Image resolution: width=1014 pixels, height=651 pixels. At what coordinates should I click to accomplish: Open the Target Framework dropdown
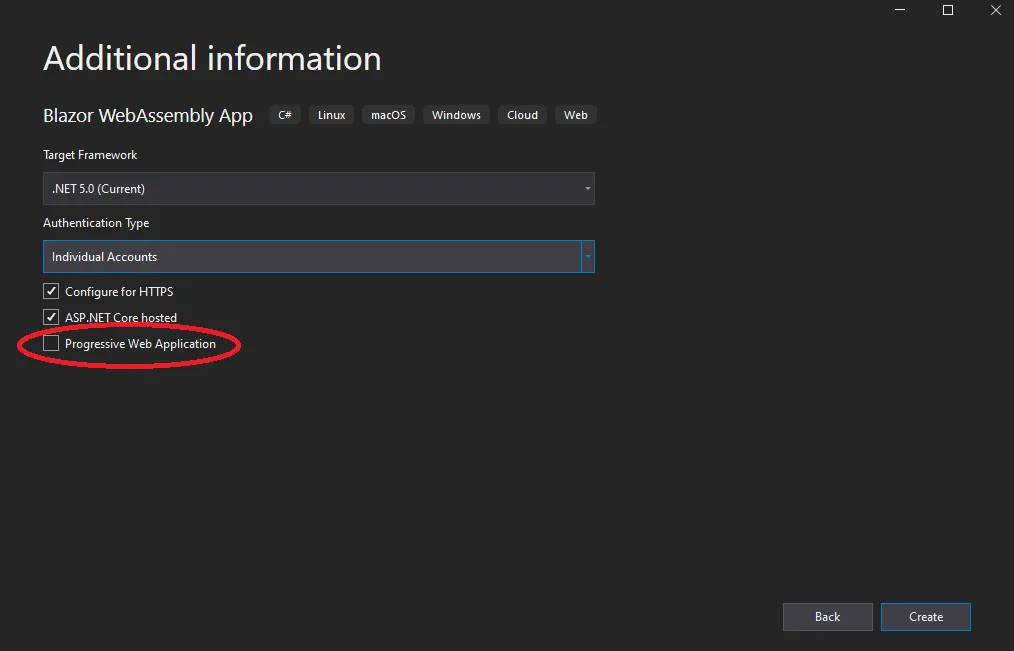(x=319, y=189)
